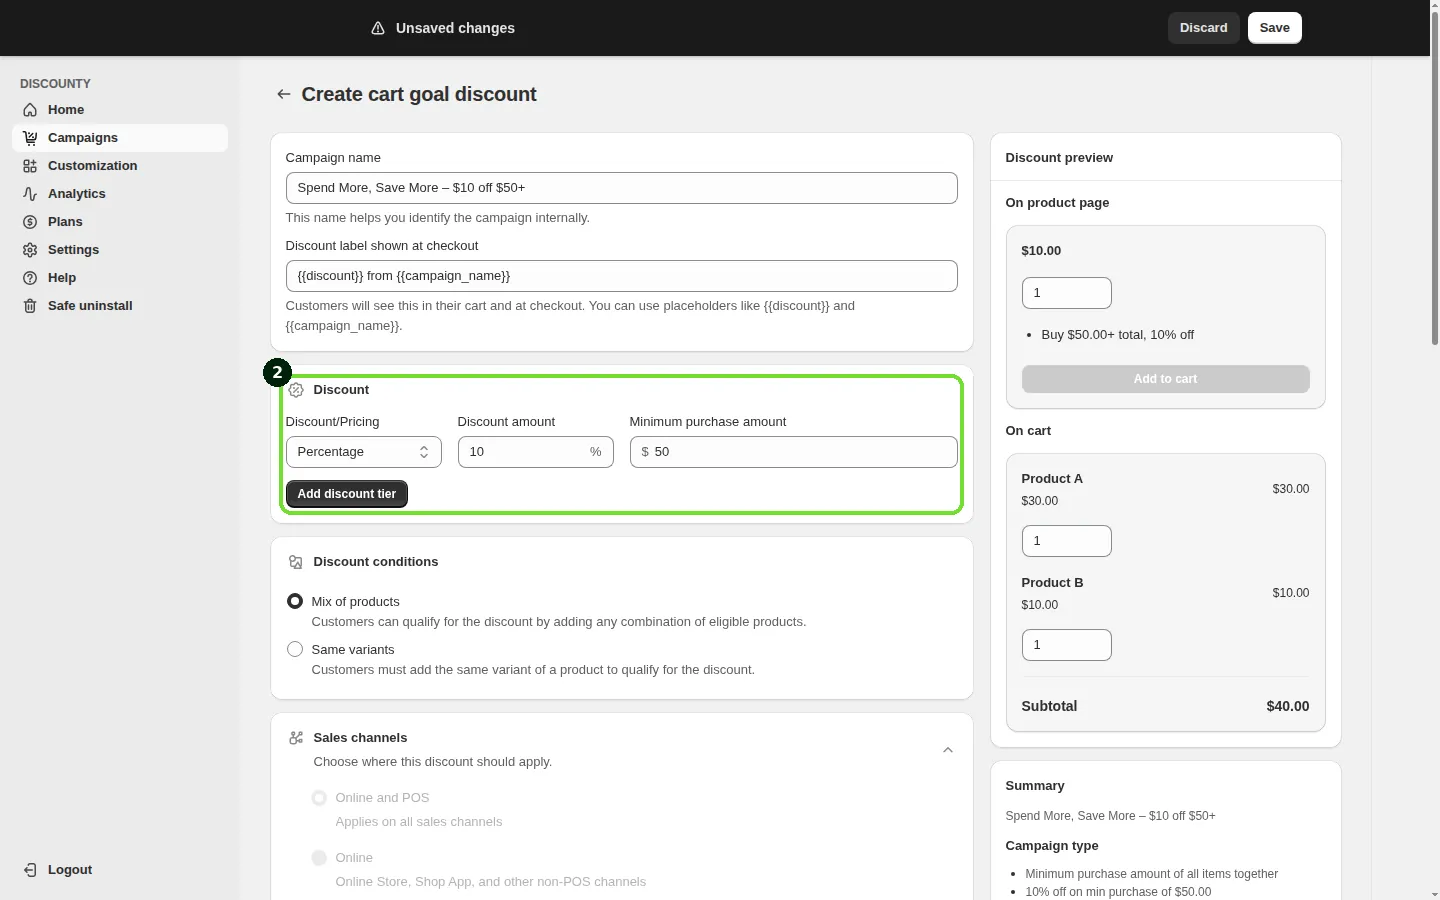
Task: Click the Discount section badge icon
Action: coord(296,390)
